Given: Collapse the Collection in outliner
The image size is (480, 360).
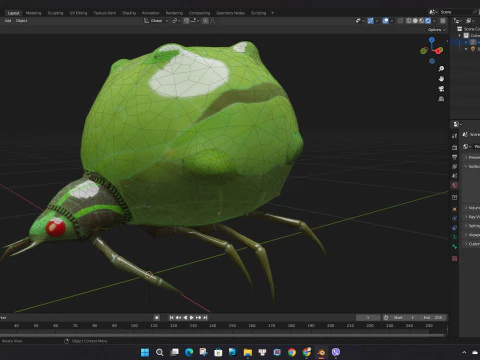Looking at the screenshot, I should coord(460,35).
